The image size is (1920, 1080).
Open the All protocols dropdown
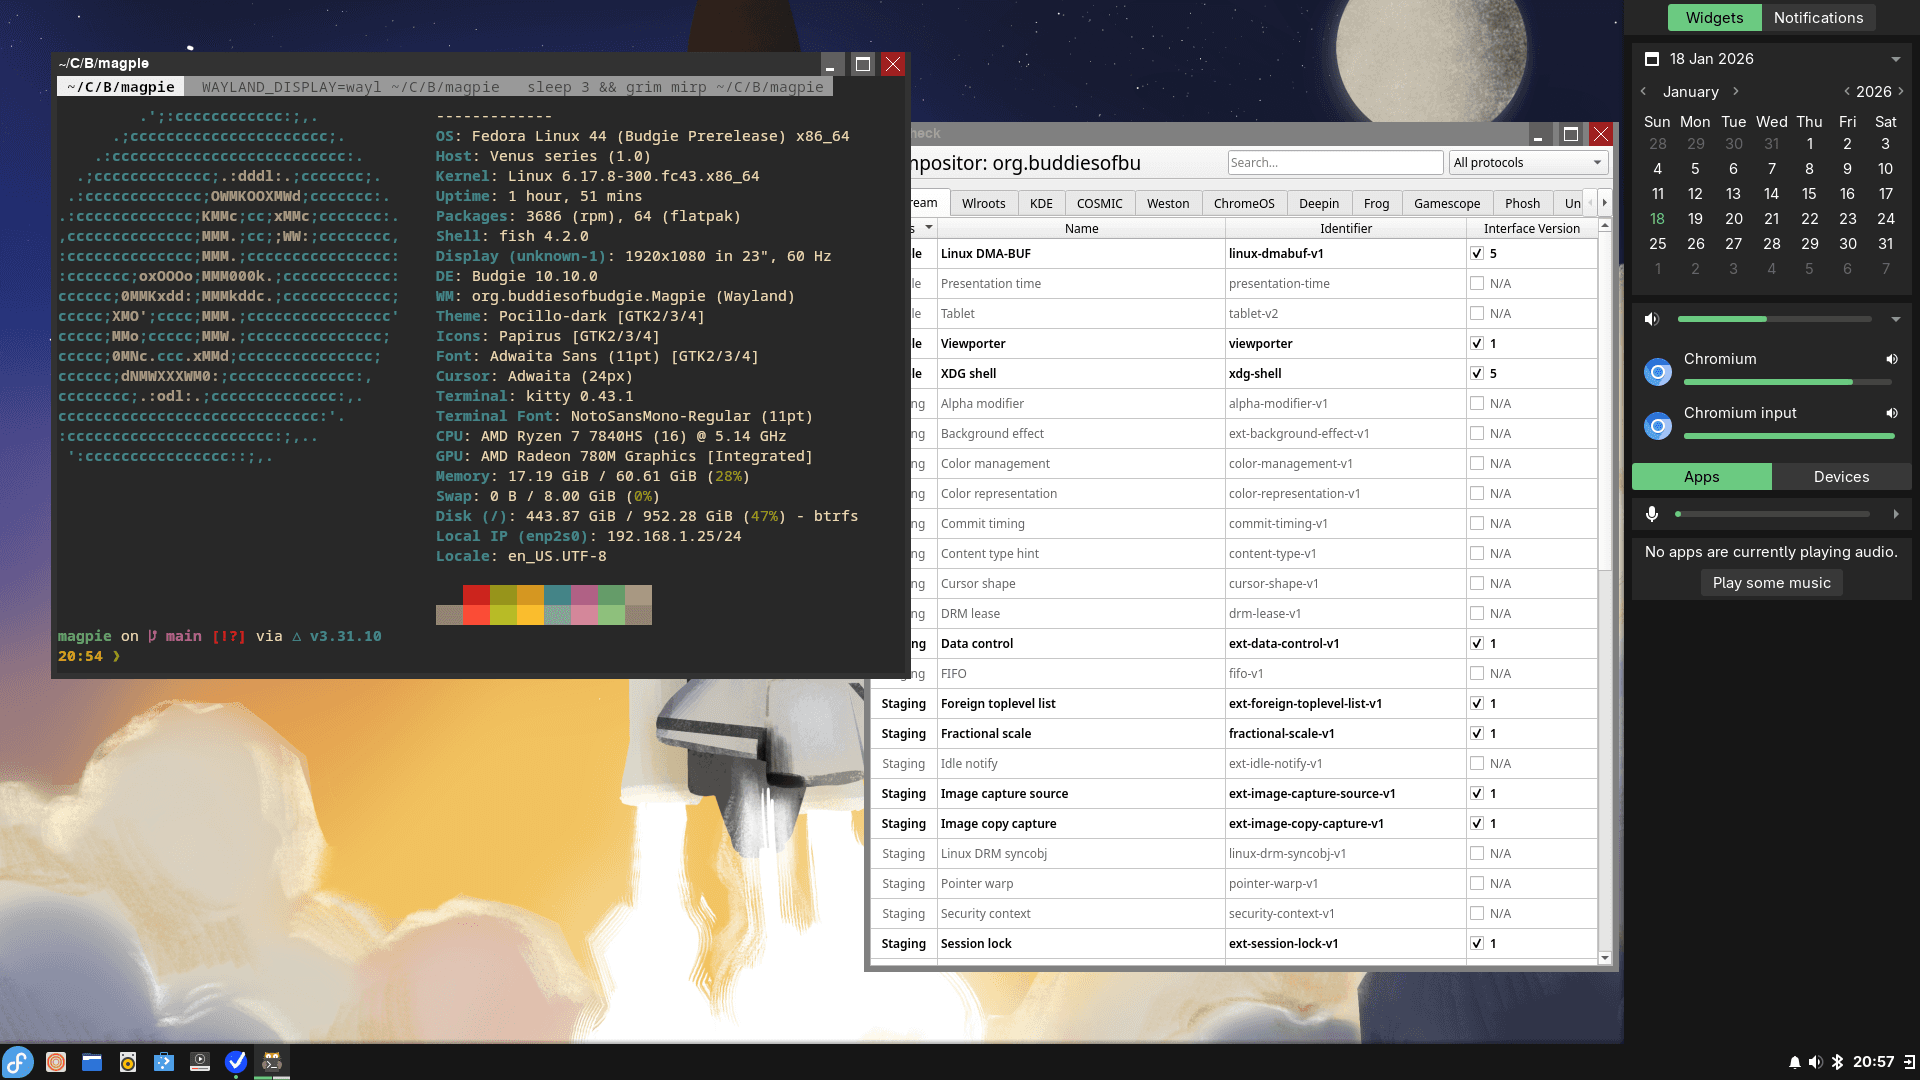[x=1527, y=162]
